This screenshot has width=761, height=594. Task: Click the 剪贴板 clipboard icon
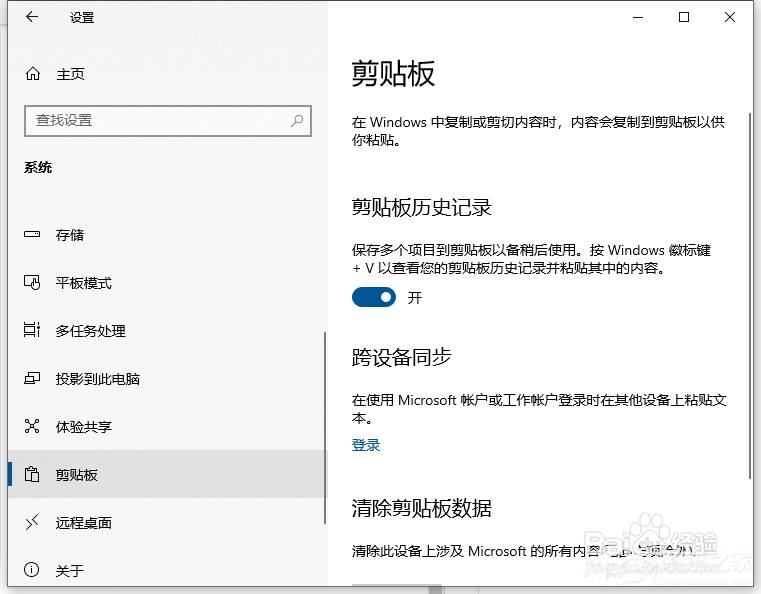[32, 474]
